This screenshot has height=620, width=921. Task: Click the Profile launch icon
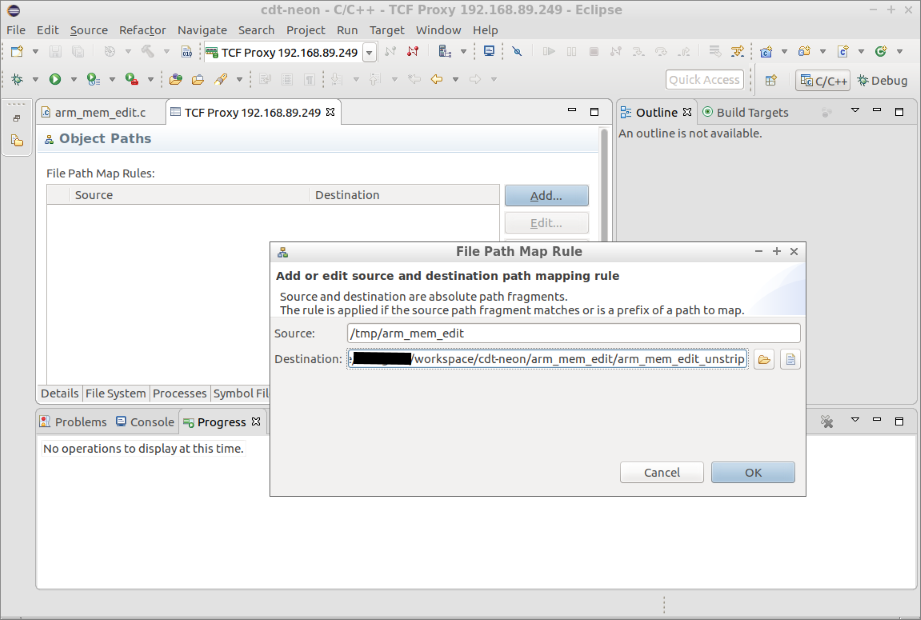[93, 79]
